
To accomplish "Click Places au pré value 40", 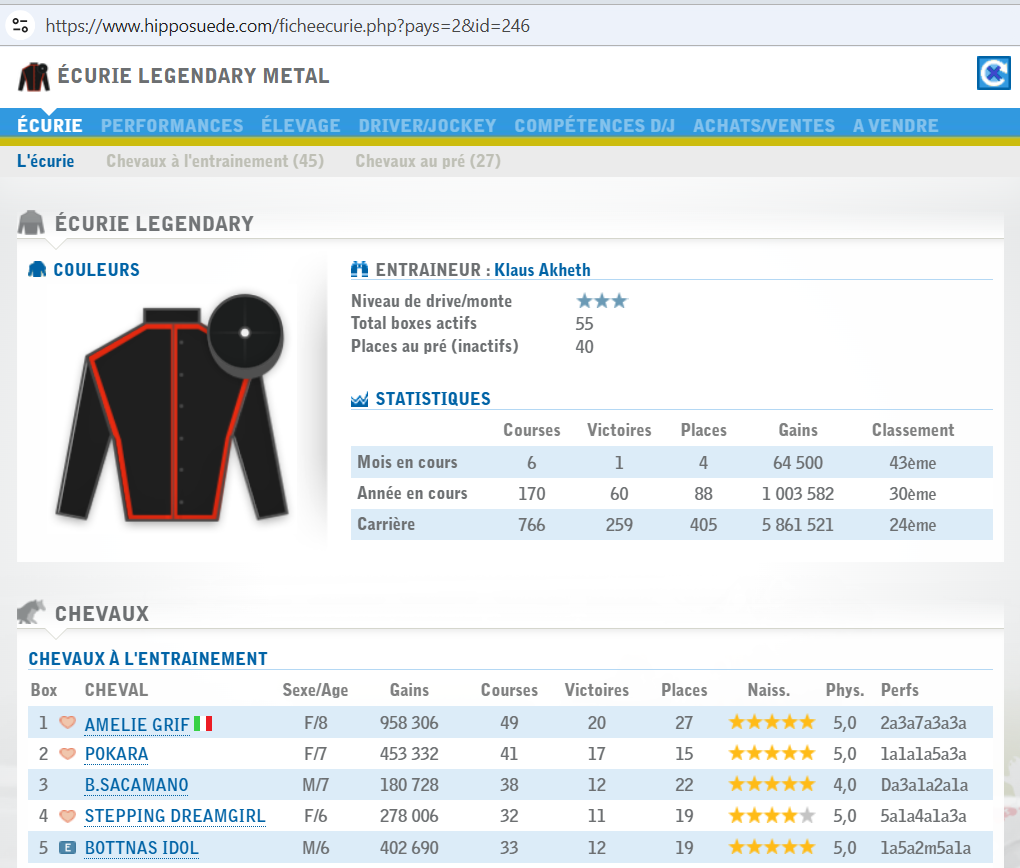I will point(584,347).
